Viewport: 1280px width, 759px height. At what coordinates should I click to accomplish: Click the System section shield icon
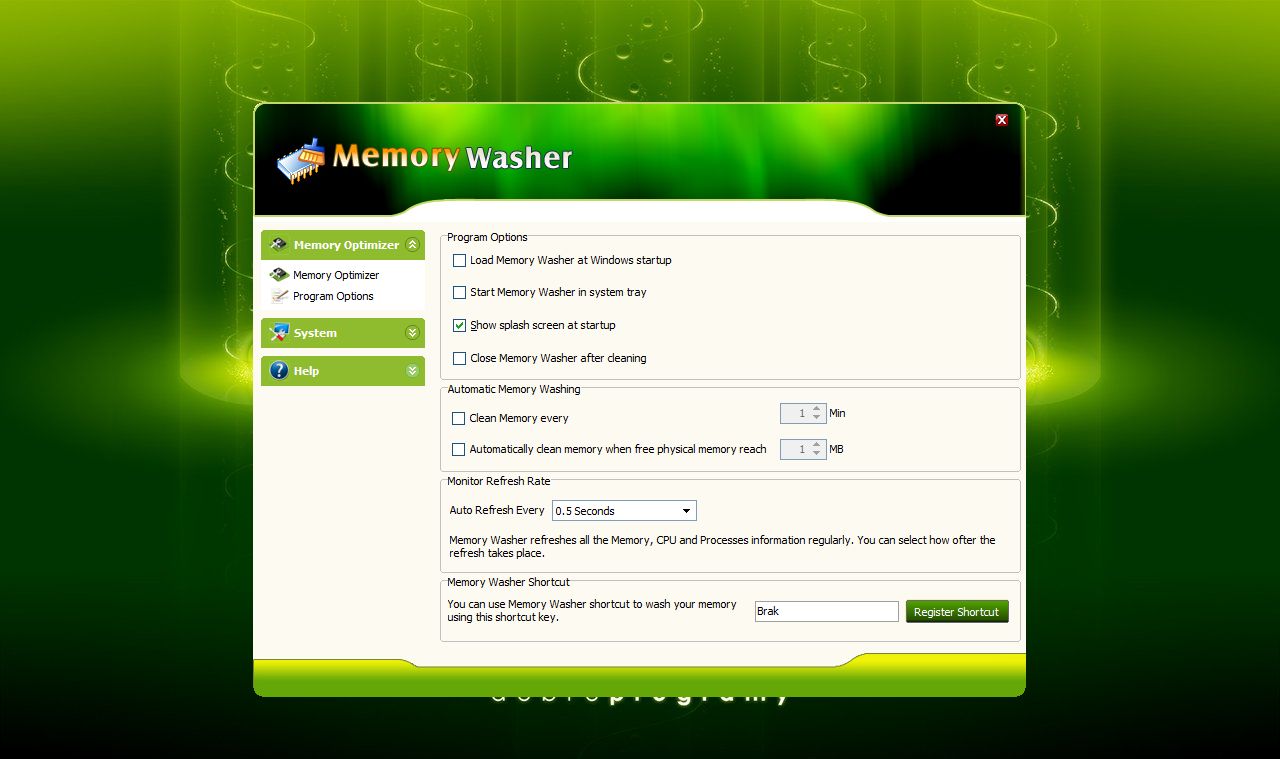[279, 332]
